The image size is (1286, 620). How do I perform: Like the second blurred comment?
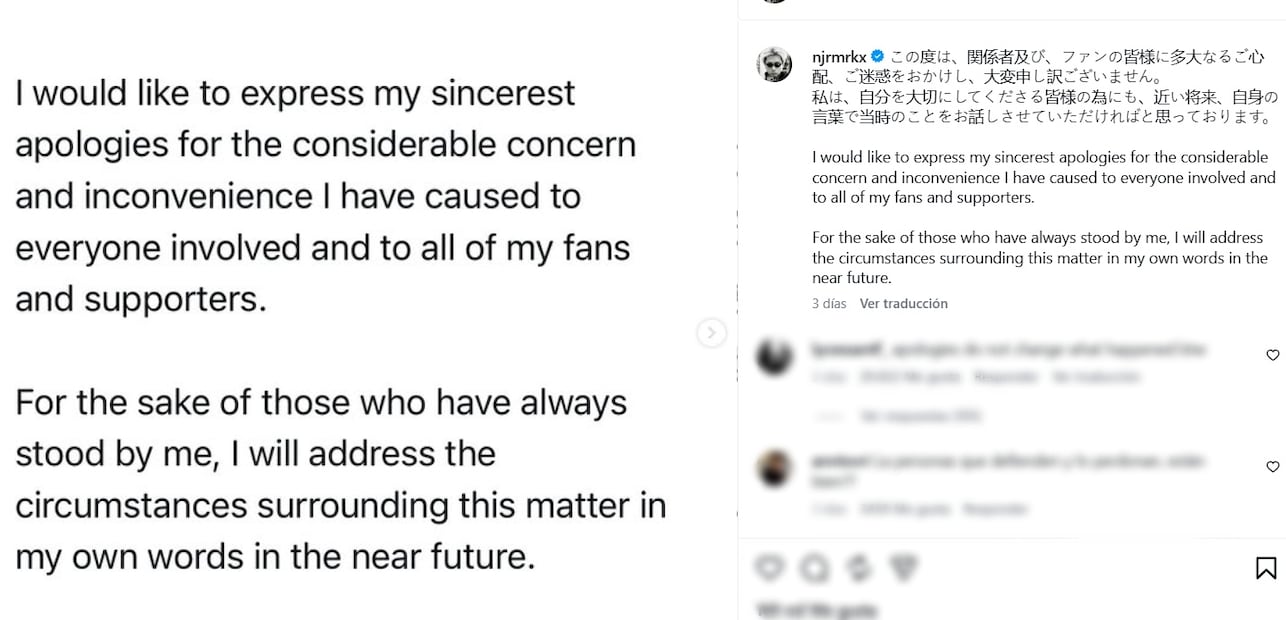(x=1273, y=466)
